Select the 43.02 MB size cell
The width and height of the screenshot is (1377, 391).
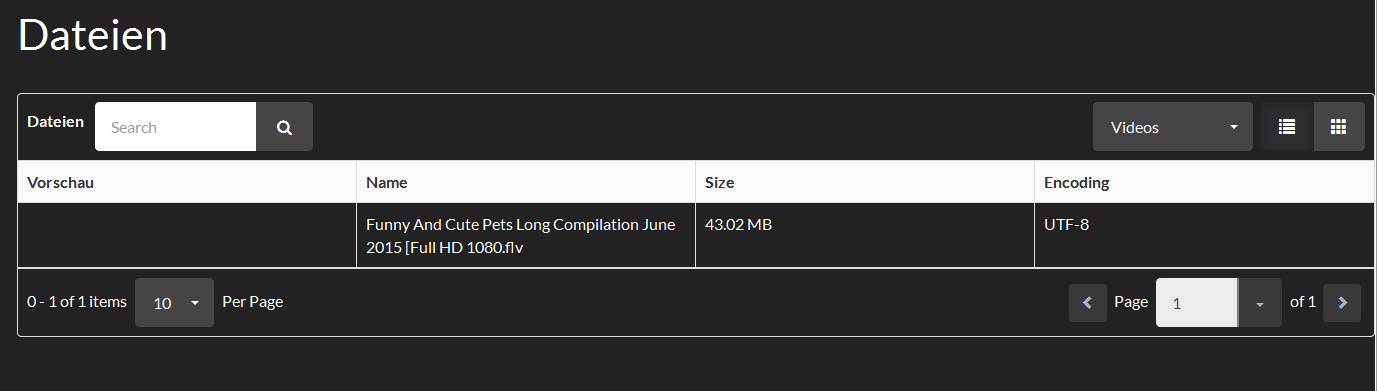pos(738,225)
